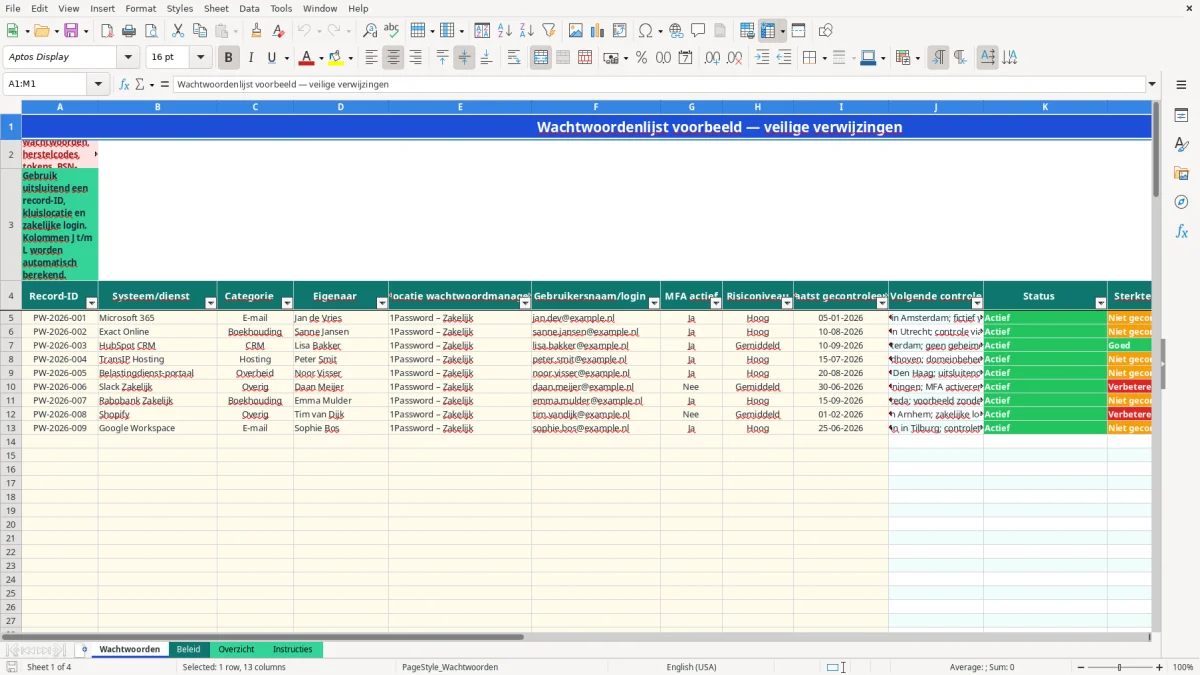Switch to the Instructies sheet tab
This screenshot has height=675, width=1200.
coord(293,649)
